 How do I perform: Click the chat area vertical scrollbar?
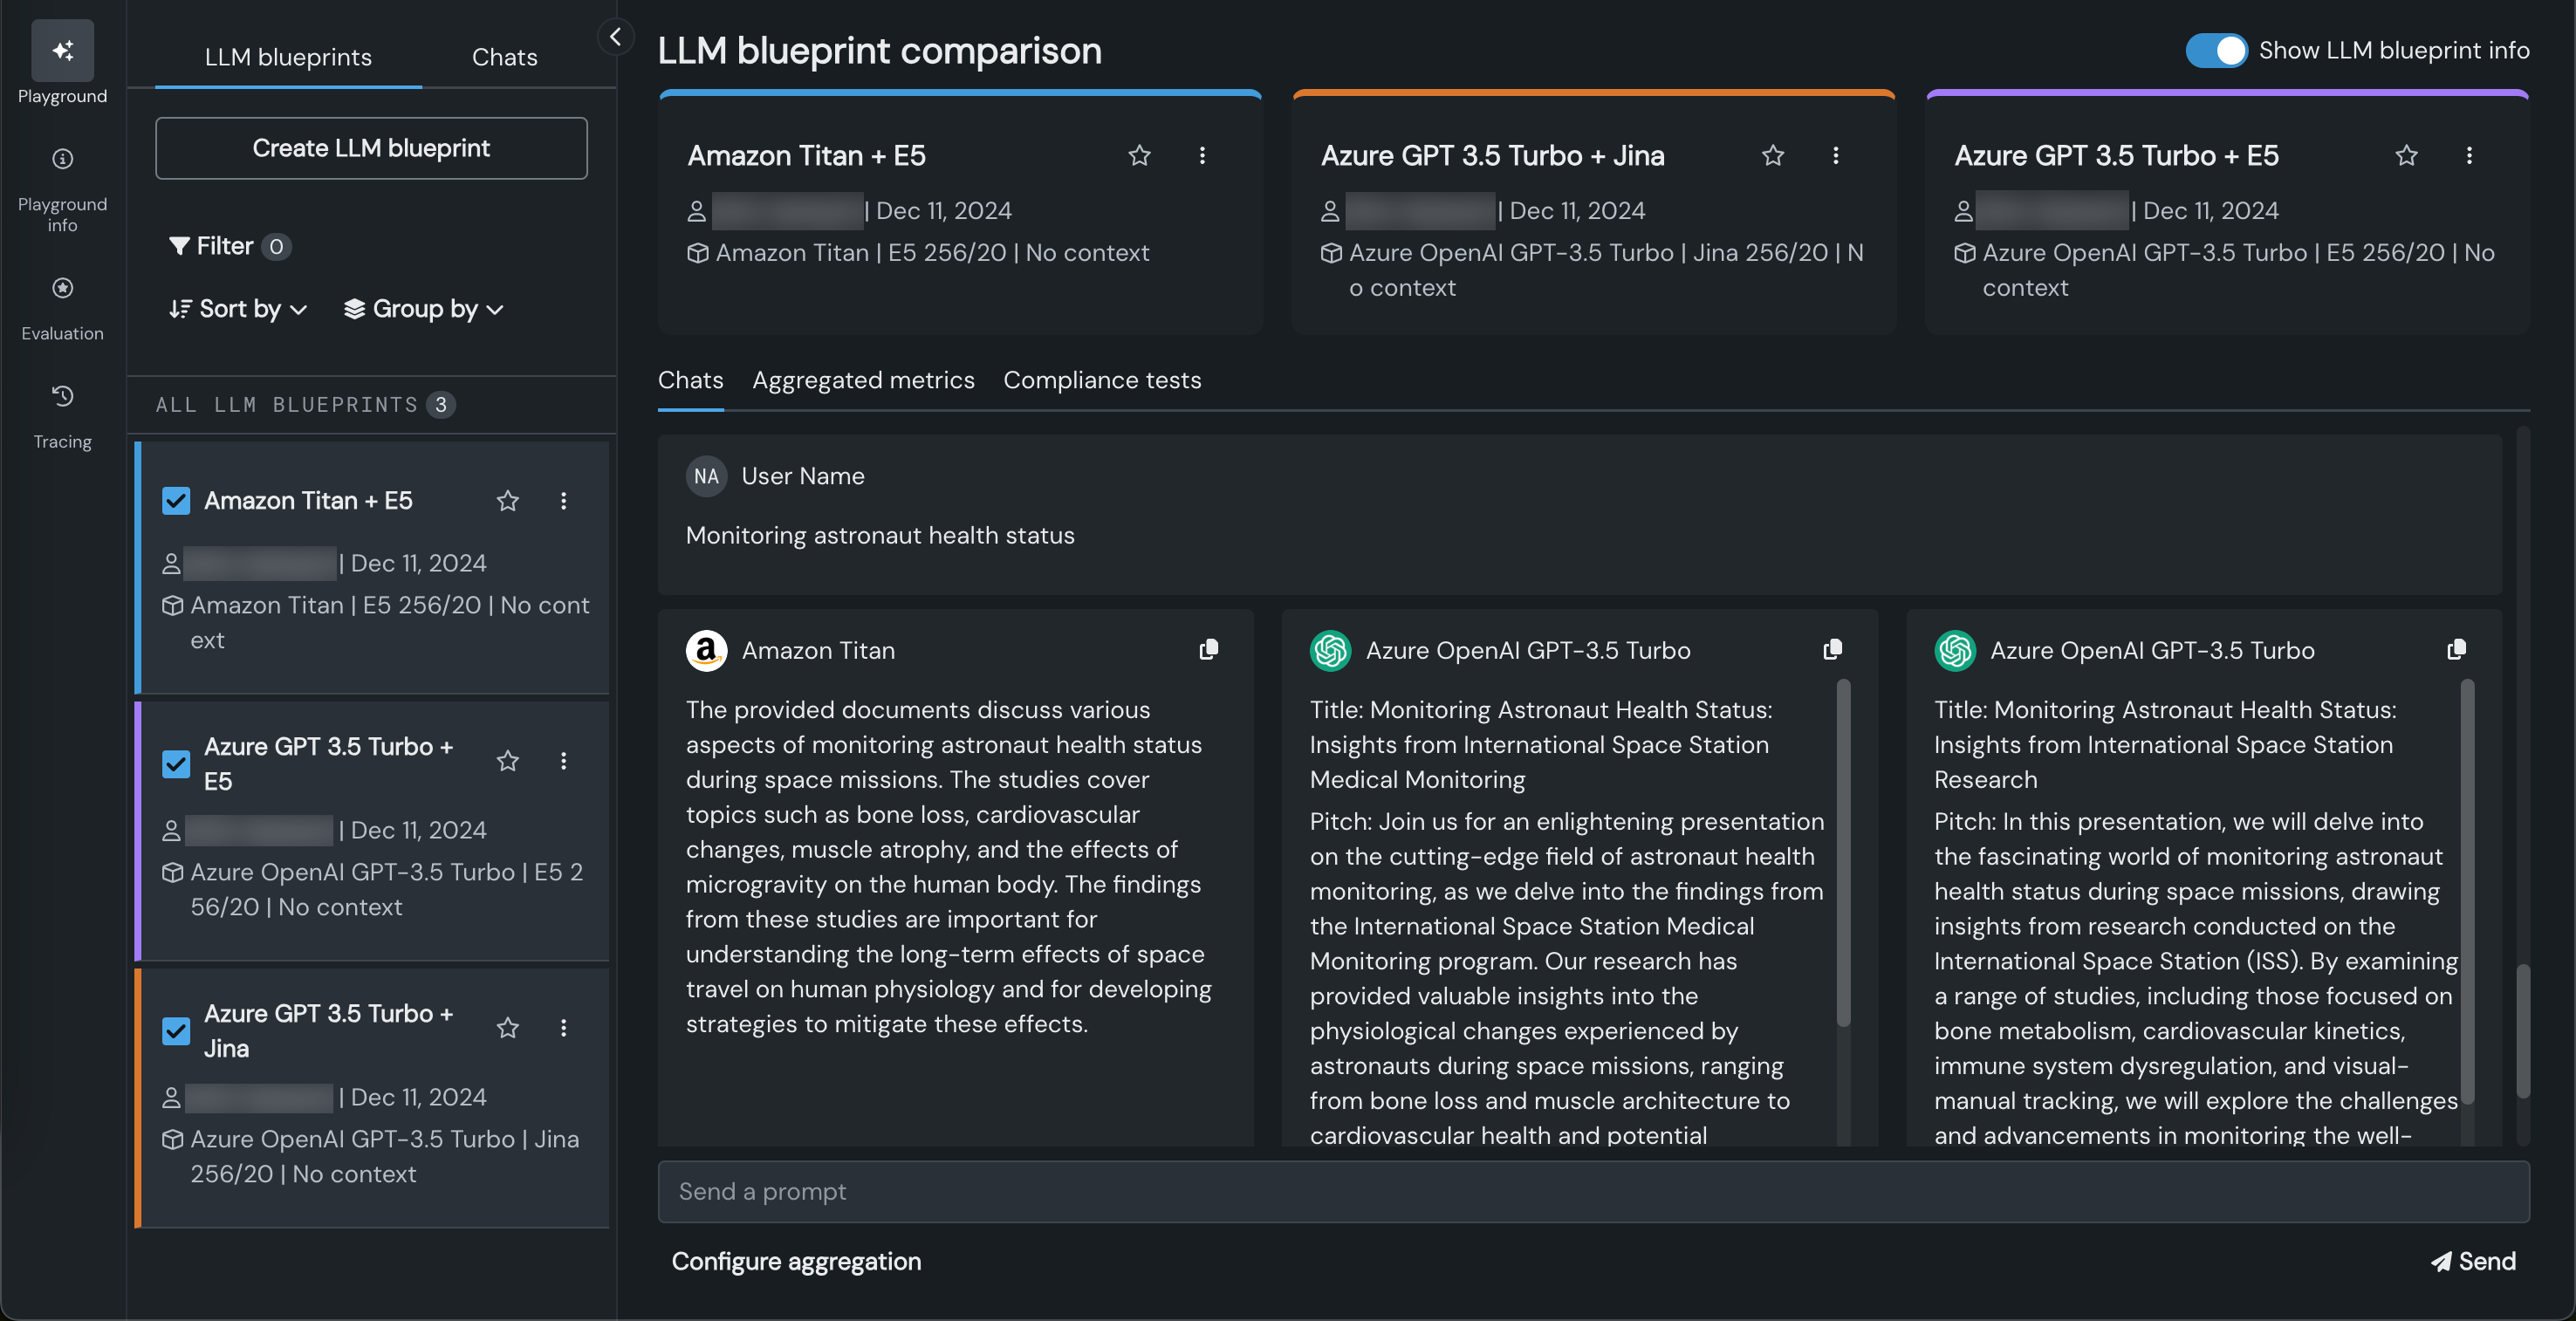coord(2522,1030)
